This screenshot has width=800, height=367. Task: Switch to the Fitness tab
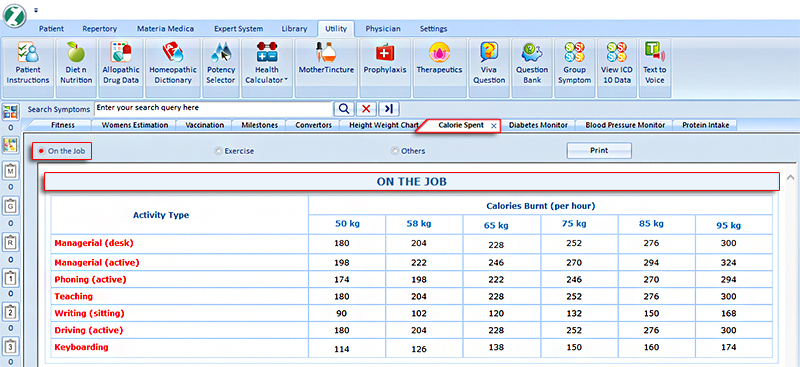63,125
